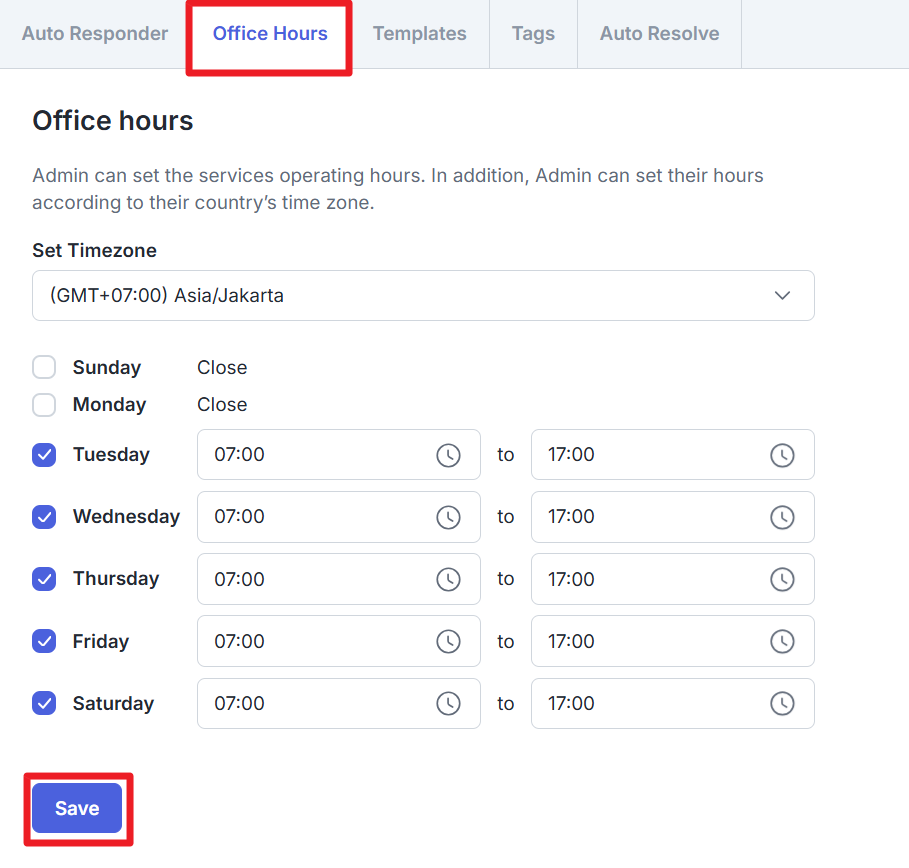Click clock icon in Tuesday start time
The height and width of the screenshot is (868, 909).
[448, 455]
